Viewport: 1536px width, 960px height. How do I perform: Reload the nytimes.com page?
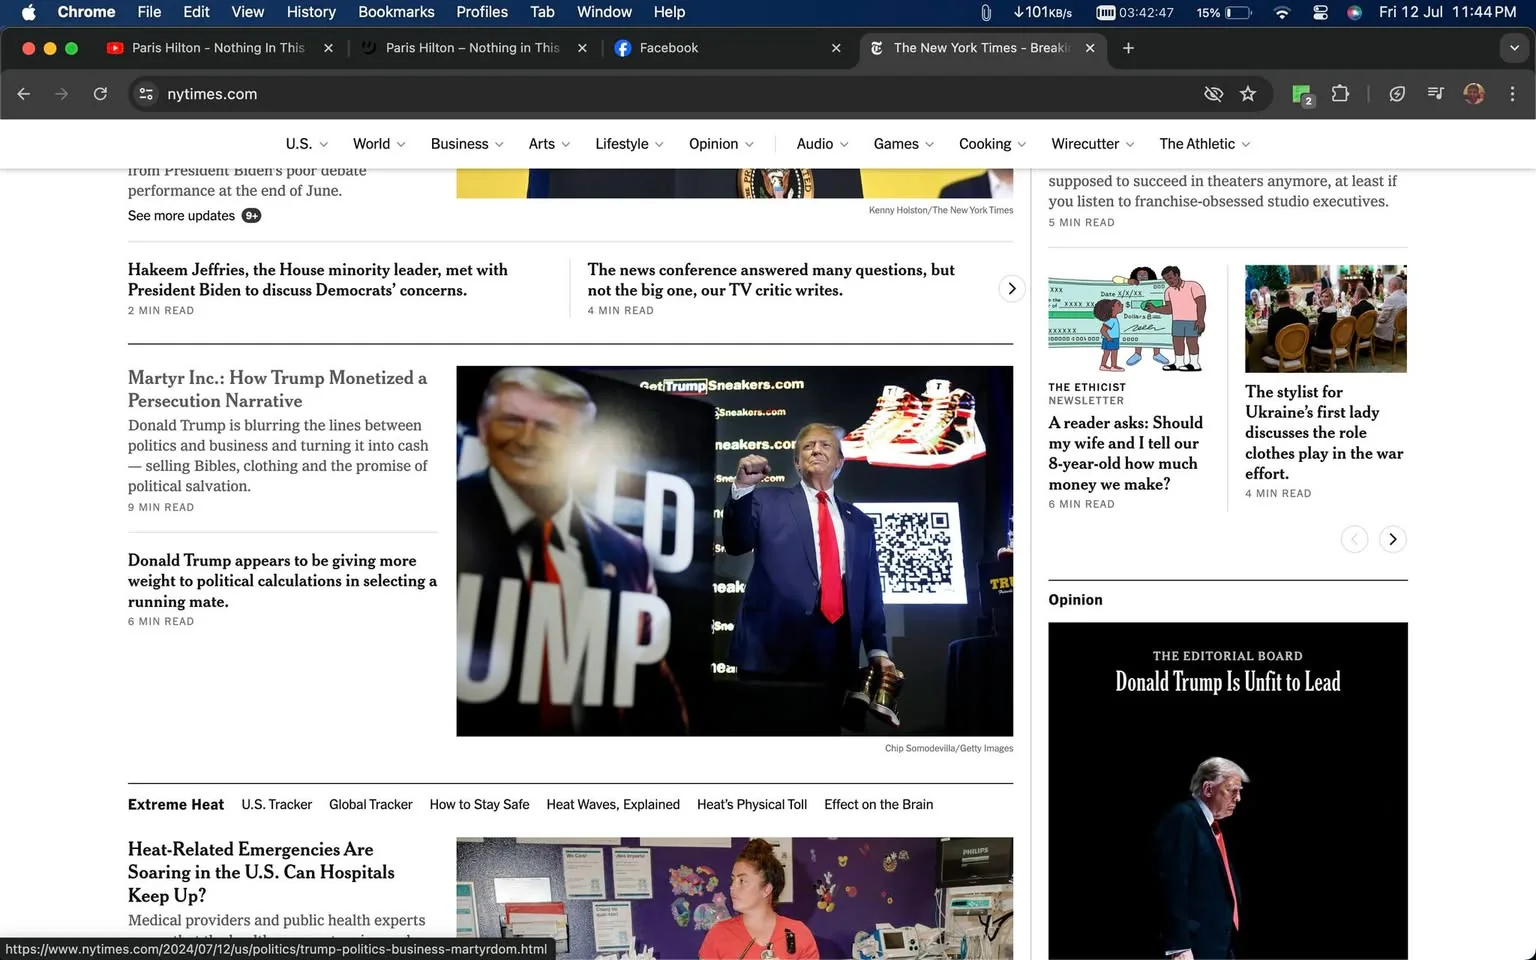point(100,94)
